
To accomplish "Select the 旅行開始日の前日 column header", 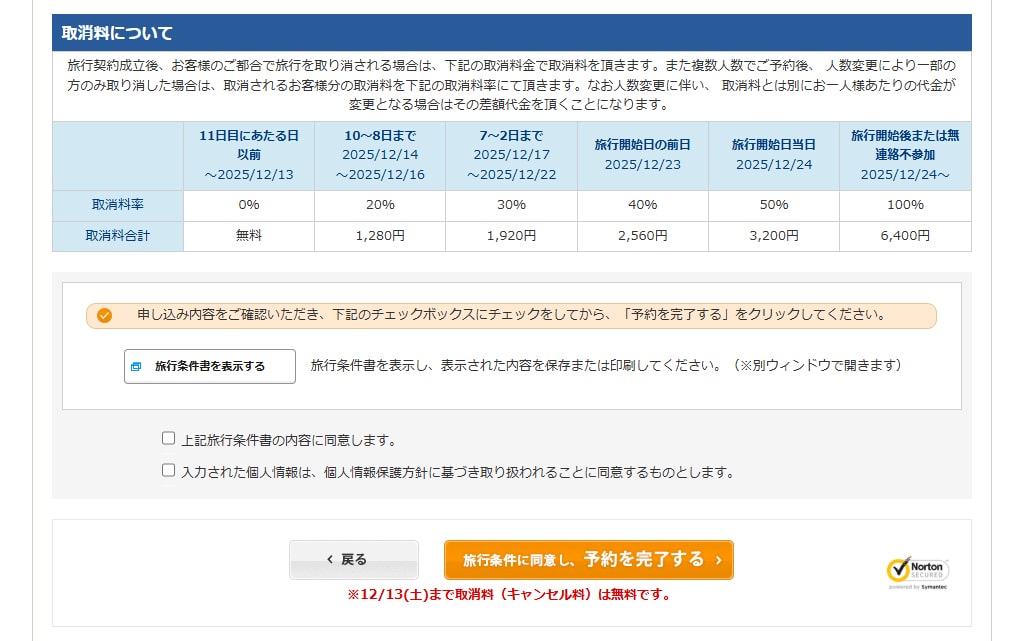I will (x=642, y=155).
